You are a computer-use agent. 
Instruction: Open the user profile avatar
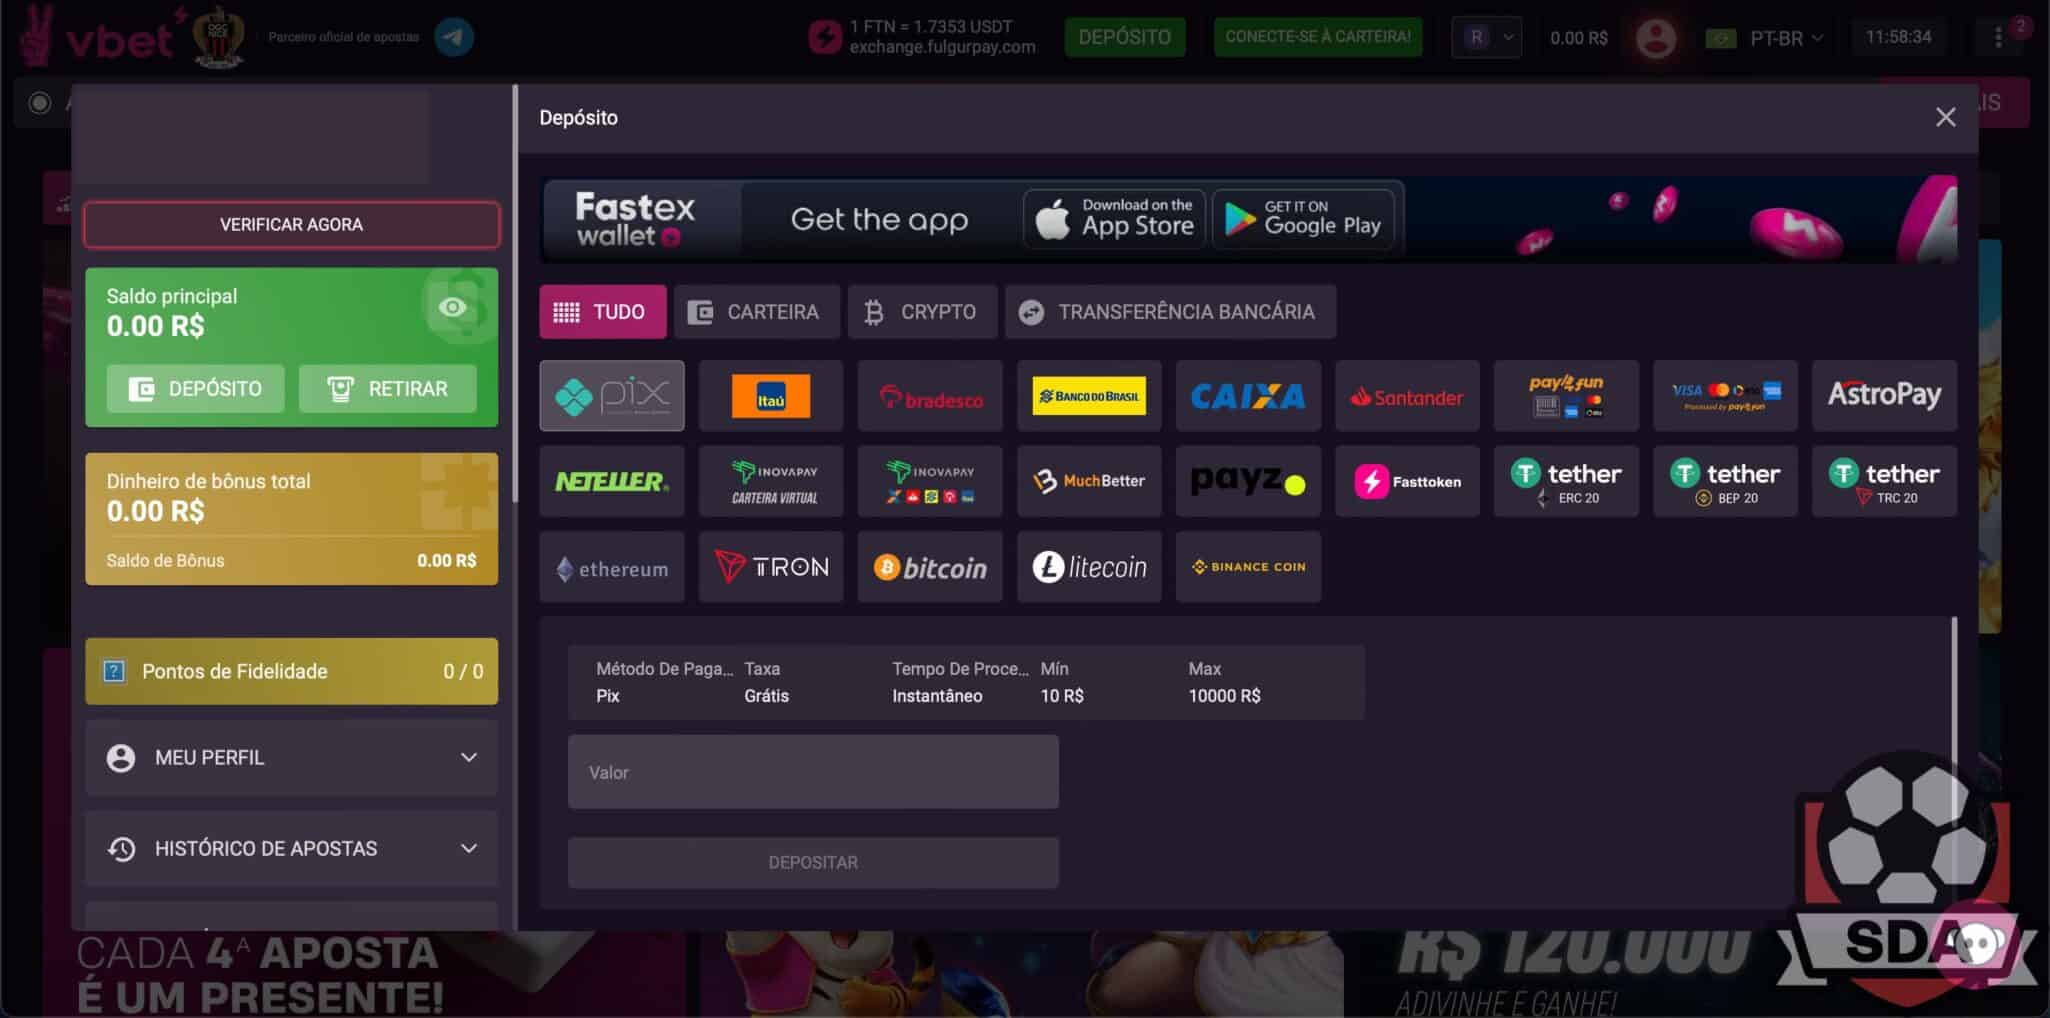click(x=1656, y=38)
